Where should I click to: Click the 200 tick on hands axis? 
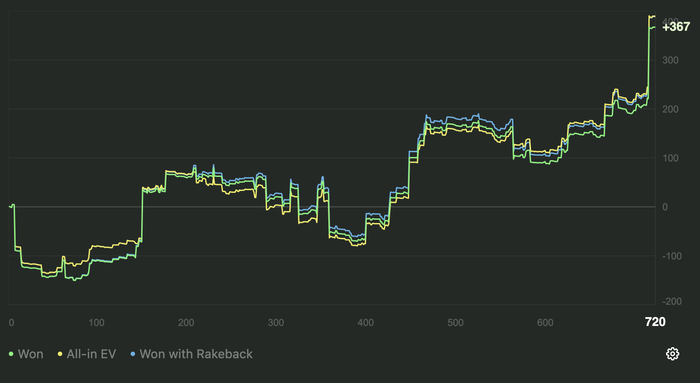coord(186,323)
